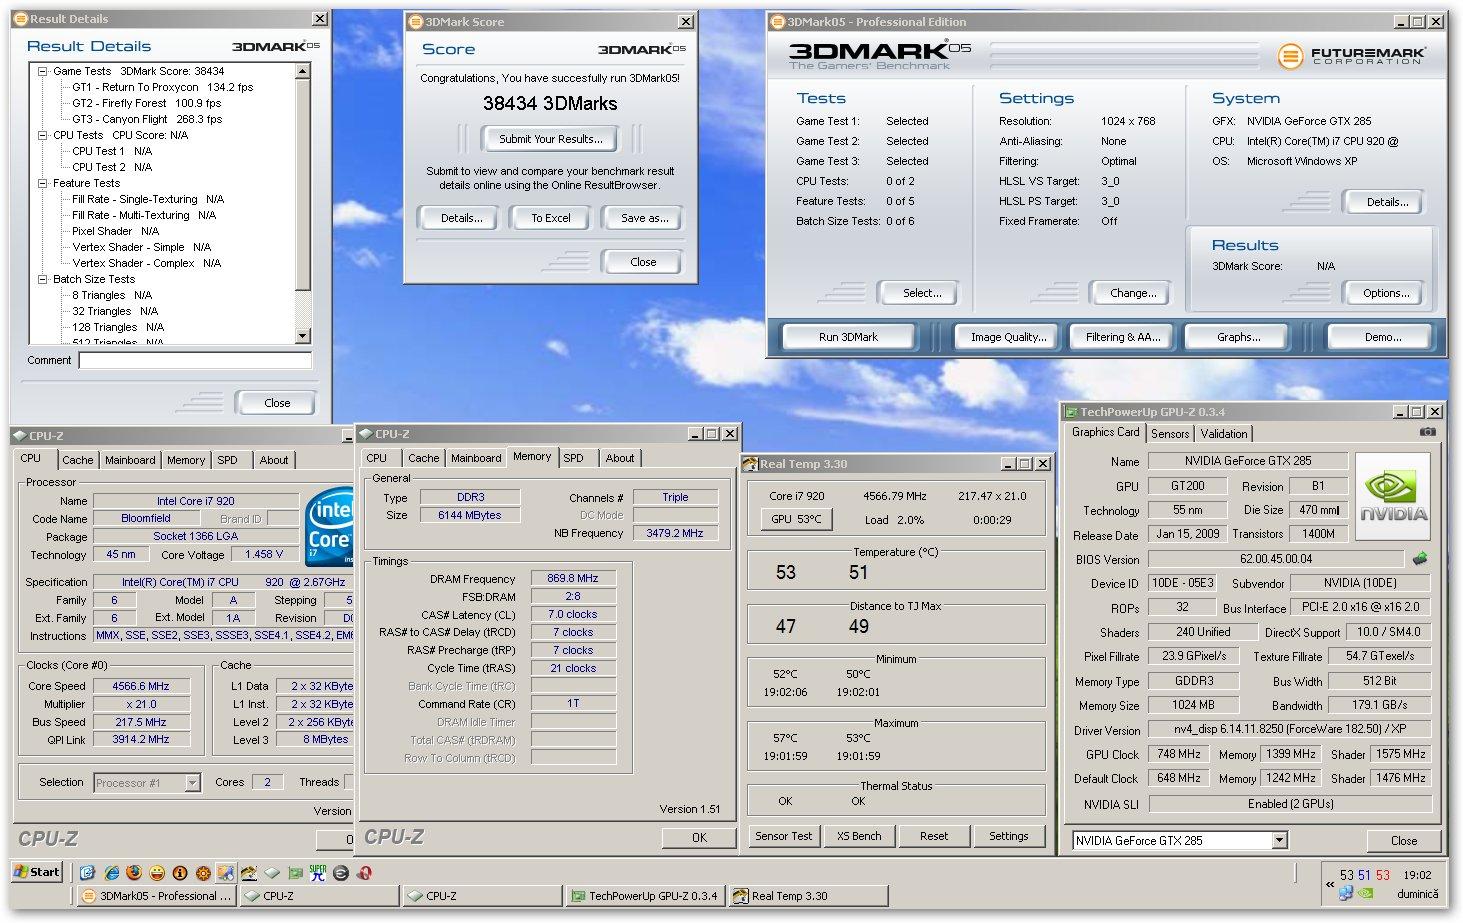Click XS Bench in Real Temp
Image resolution: width=1463 pixels, height=923 pixels.
coord(859,836)
